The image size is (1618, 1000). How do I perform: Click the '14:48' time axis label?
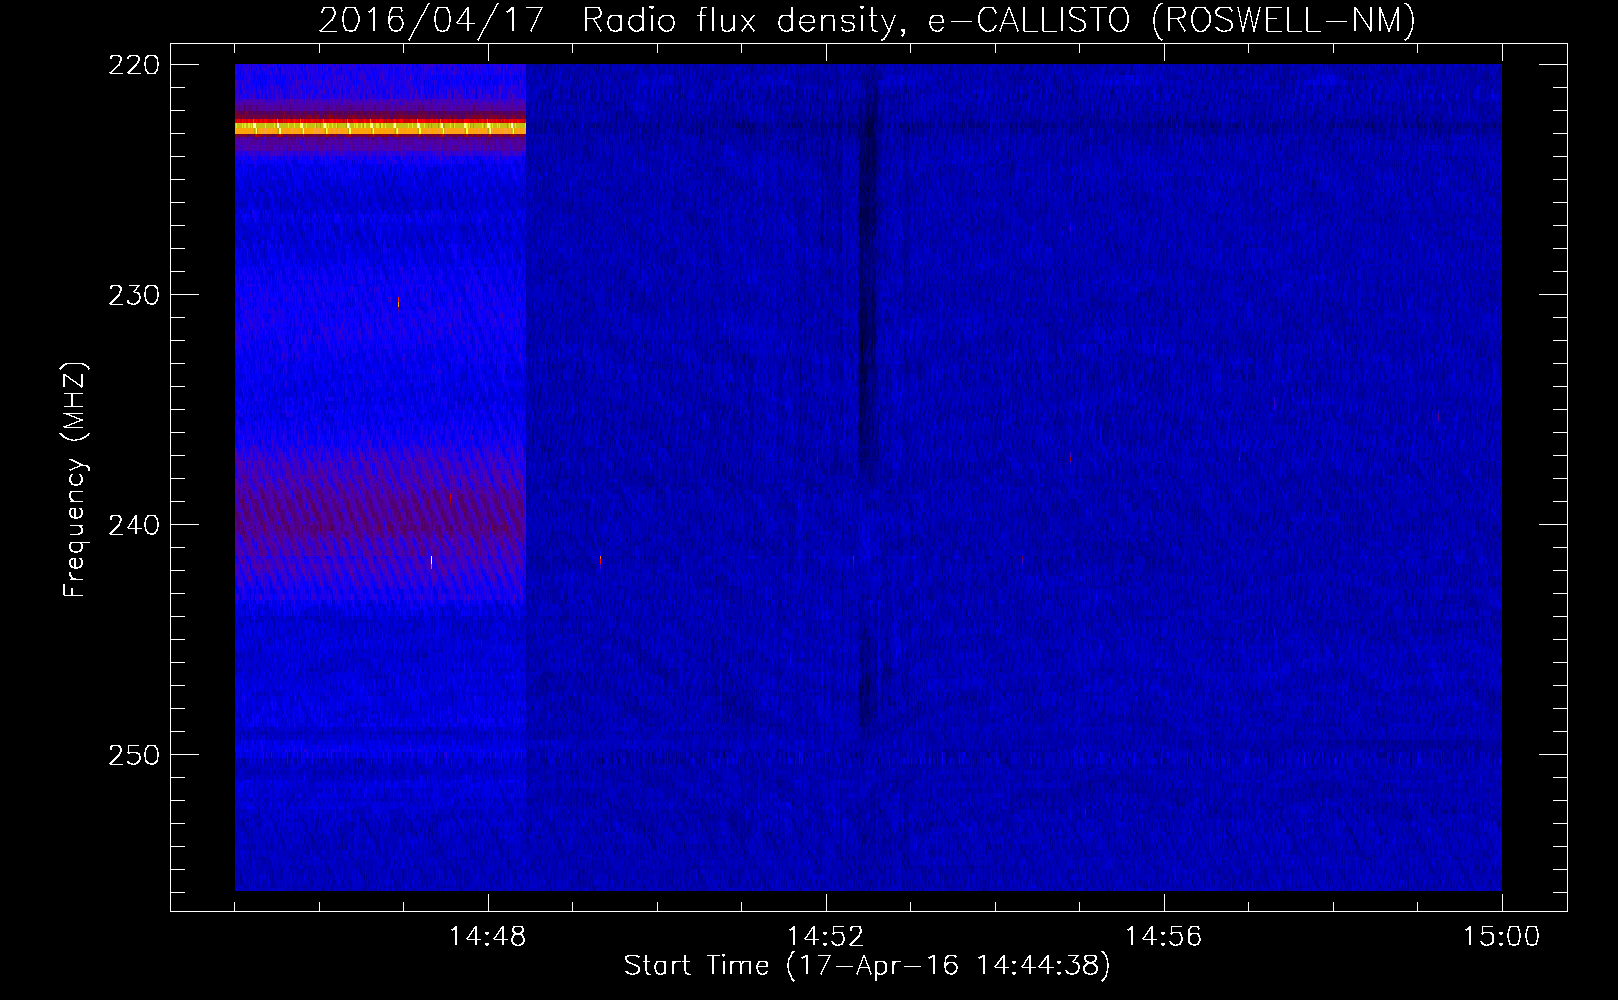488,937
